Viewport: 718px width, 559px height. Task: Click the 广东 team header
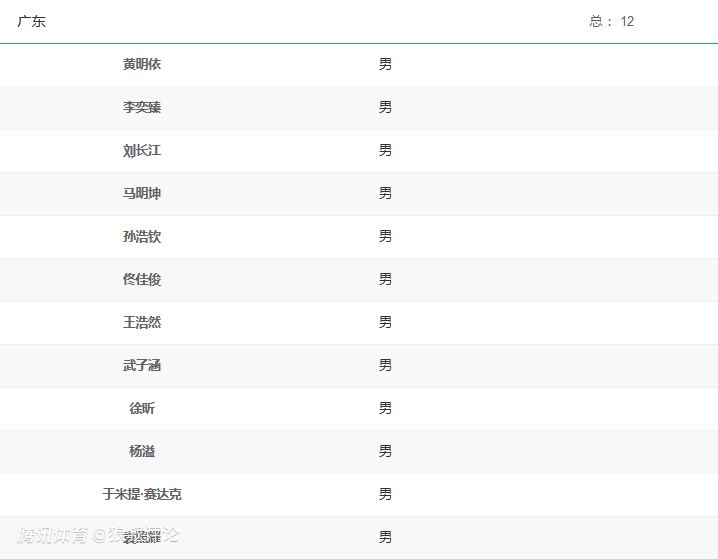coord(32,21)
